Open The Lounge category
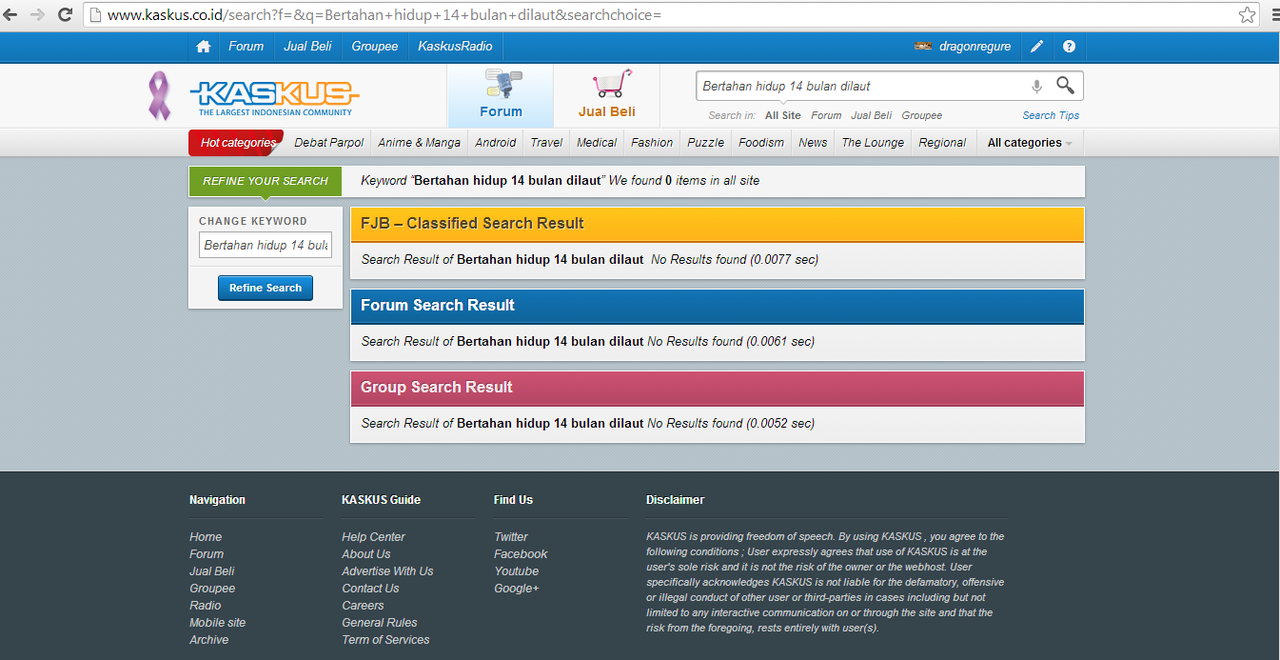1280x660 pixels. click(873, 143)
